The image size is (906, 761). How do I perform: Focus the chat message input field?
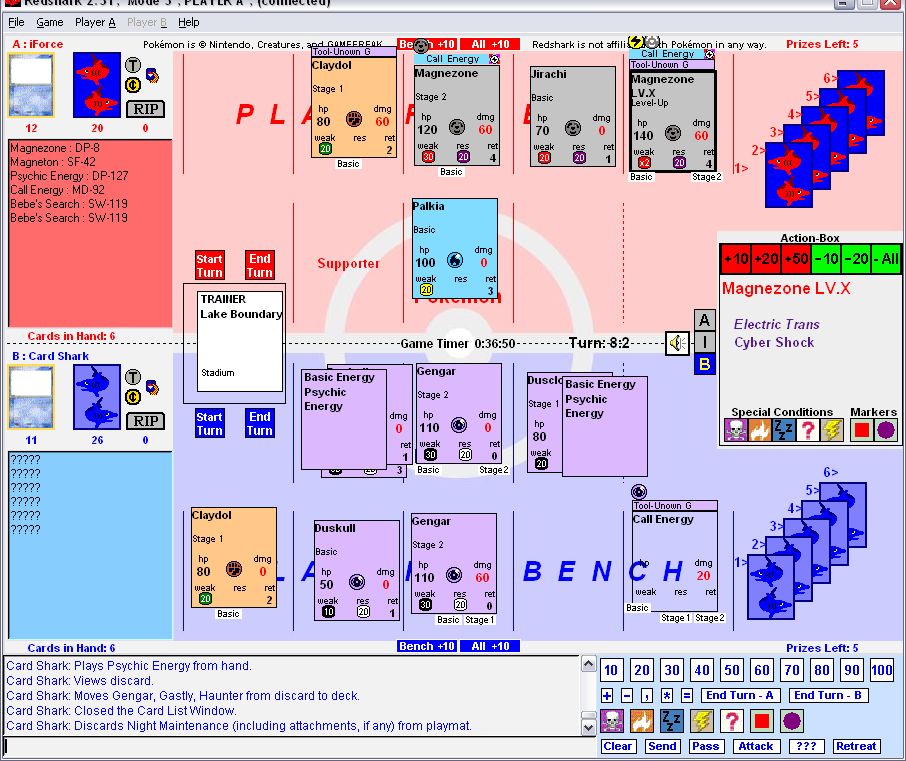pyautogui.click(x=298, y=746)
